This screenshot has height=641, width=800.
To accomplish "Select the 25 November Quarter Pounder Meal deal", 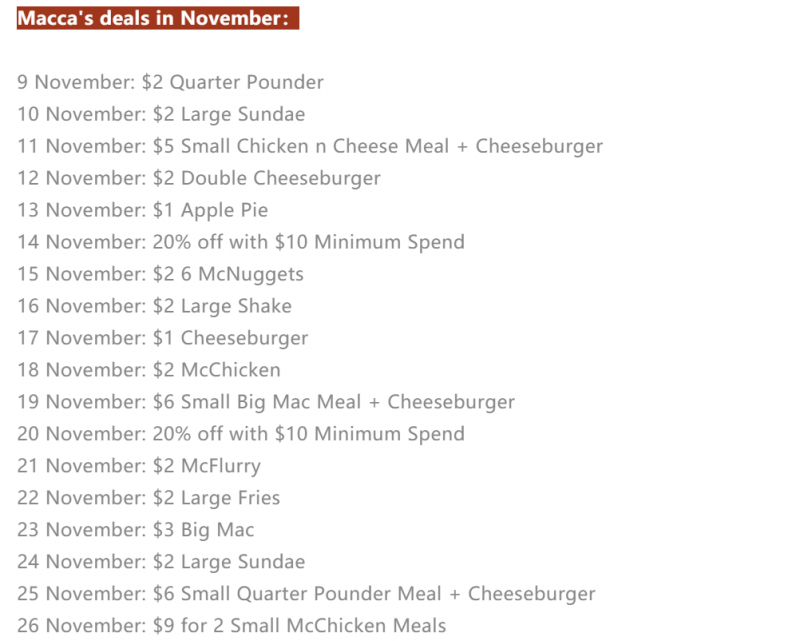I will 306,594.
